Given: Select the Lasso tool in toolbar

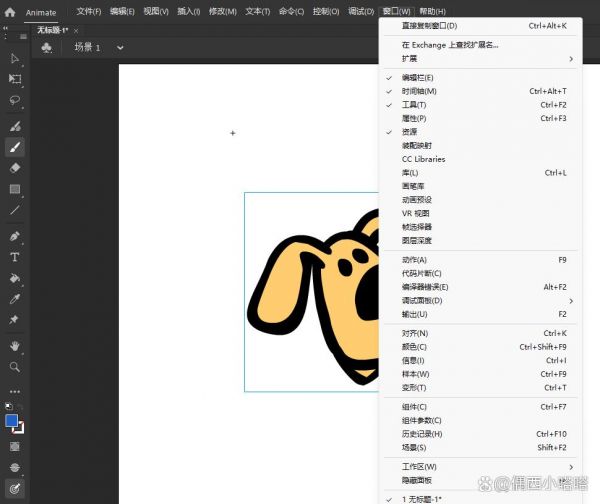Looking at the screenshot, I should (15, 100).
